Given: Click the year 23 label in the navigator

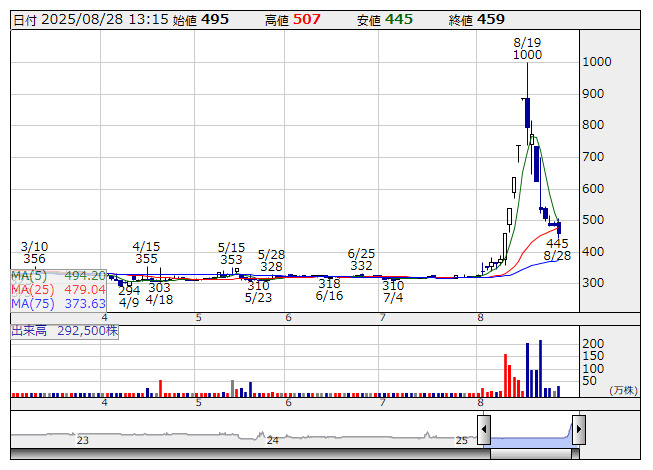Looking at the screenshot, I should (x=83, y=439).
